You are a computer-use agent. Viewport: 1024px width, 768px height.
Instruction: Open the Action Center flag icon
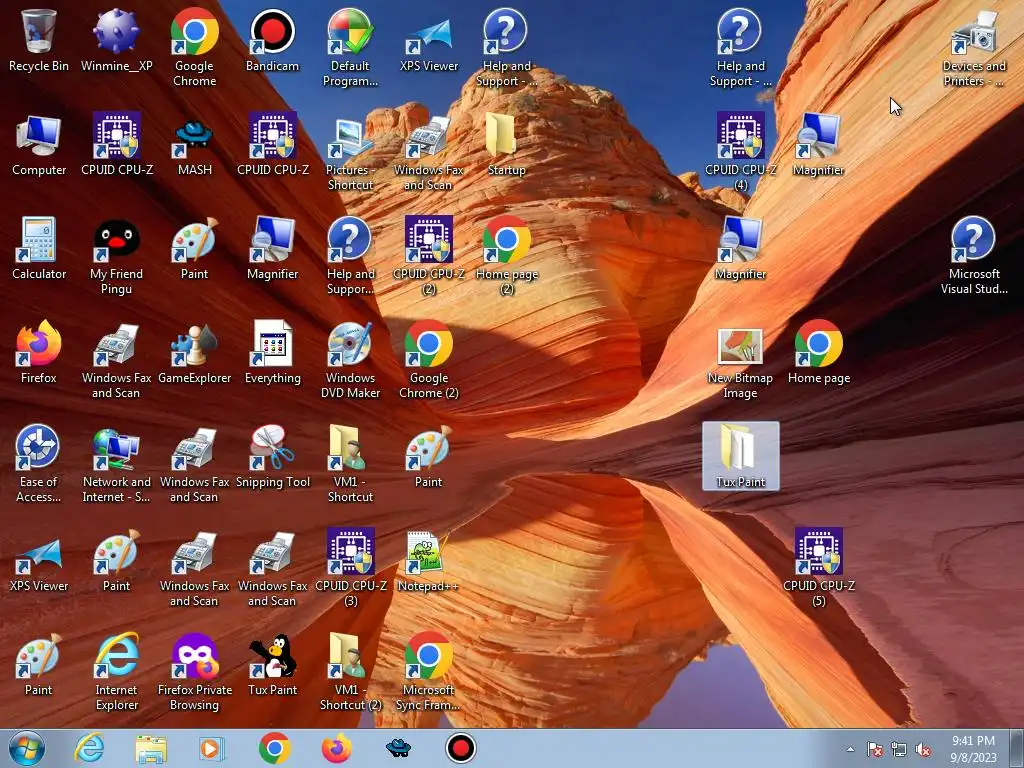pos(874,749)
